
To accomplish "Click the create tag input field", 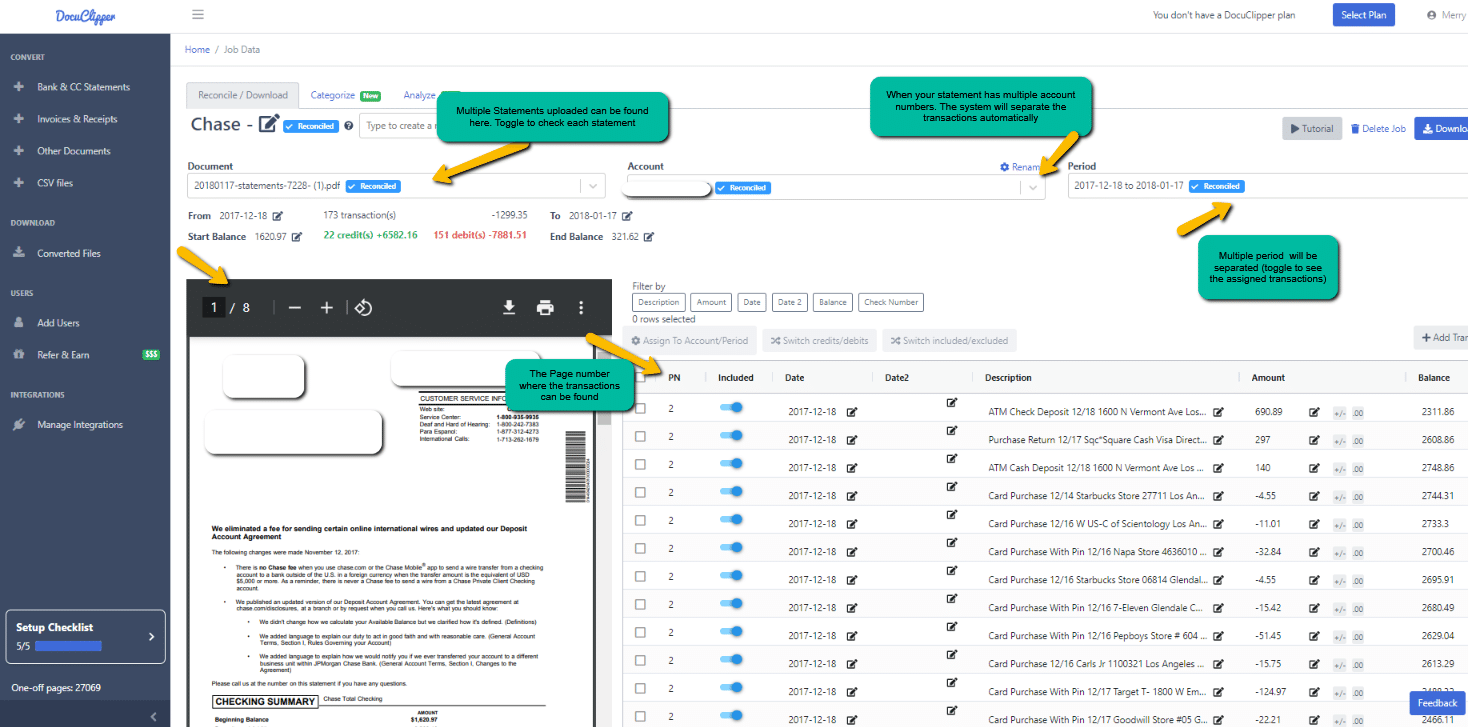I will pyautogui.click(x=400, y=126).
